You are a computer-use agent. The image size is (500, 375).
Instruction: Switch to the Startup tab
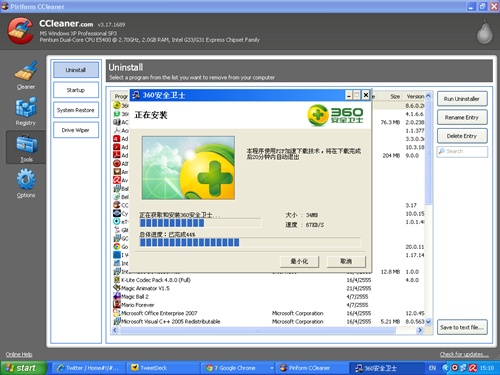click(x=76, y=90)
